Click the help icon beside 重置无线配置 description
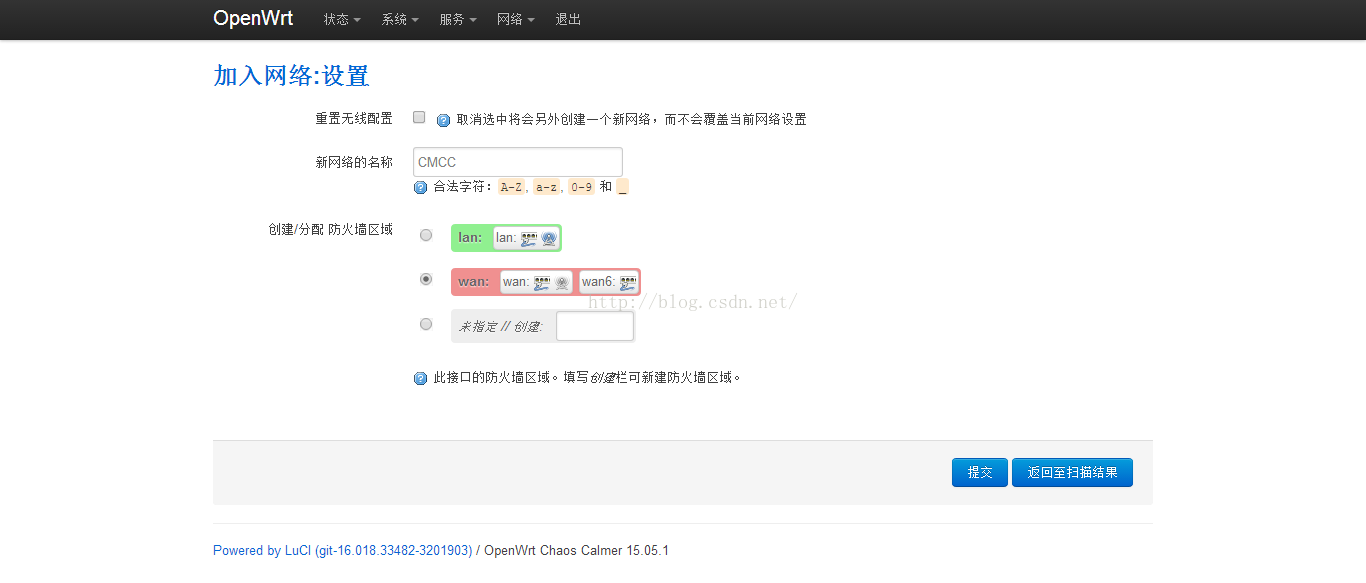 click(x=444, y=120)
